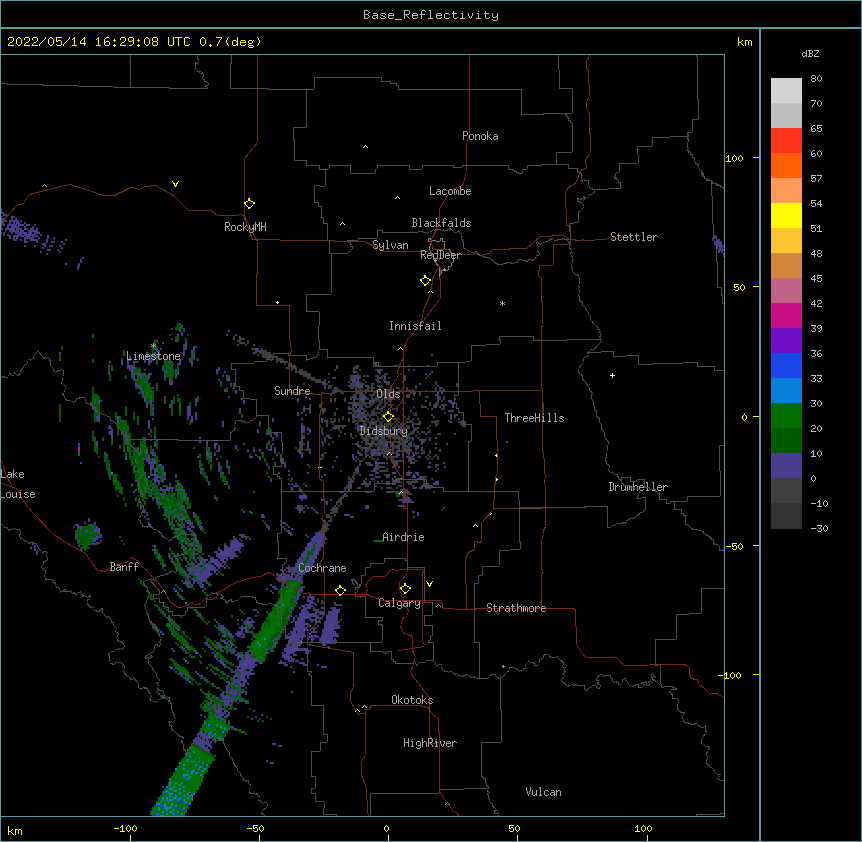Click the yellow diamond marker south of RedDeer
The height and width of the screenshot is (842, 862).
(425, 281)
